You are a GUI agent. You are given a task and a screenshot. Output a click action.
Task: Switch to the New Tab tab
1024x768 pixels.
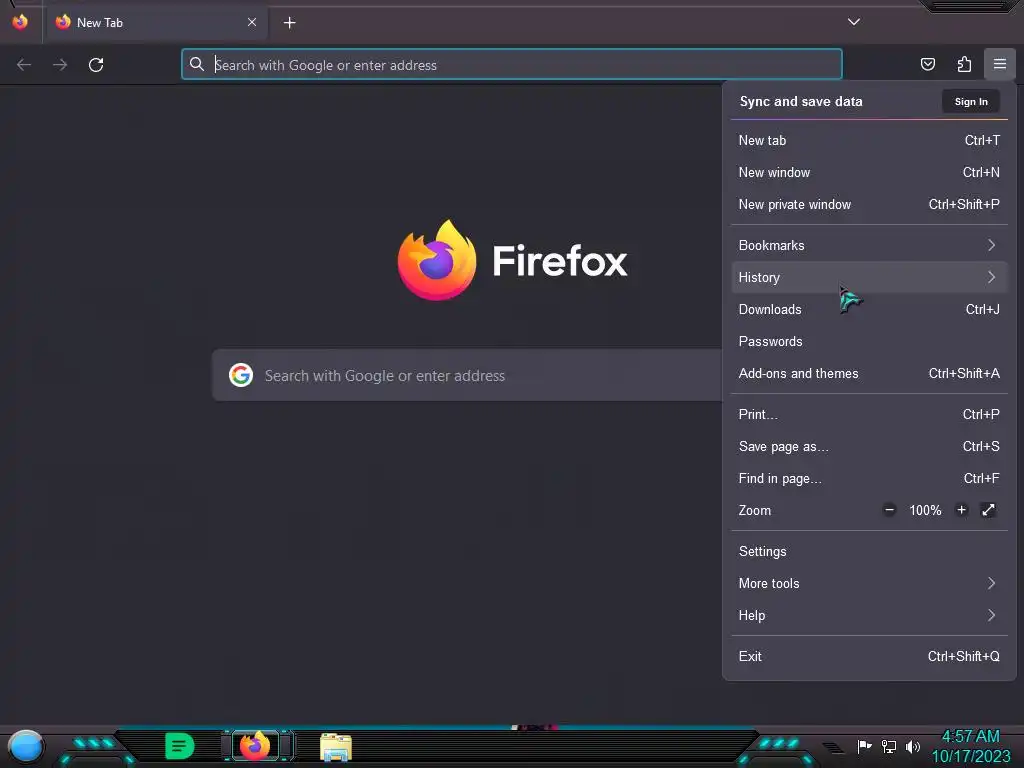point(155,23)
